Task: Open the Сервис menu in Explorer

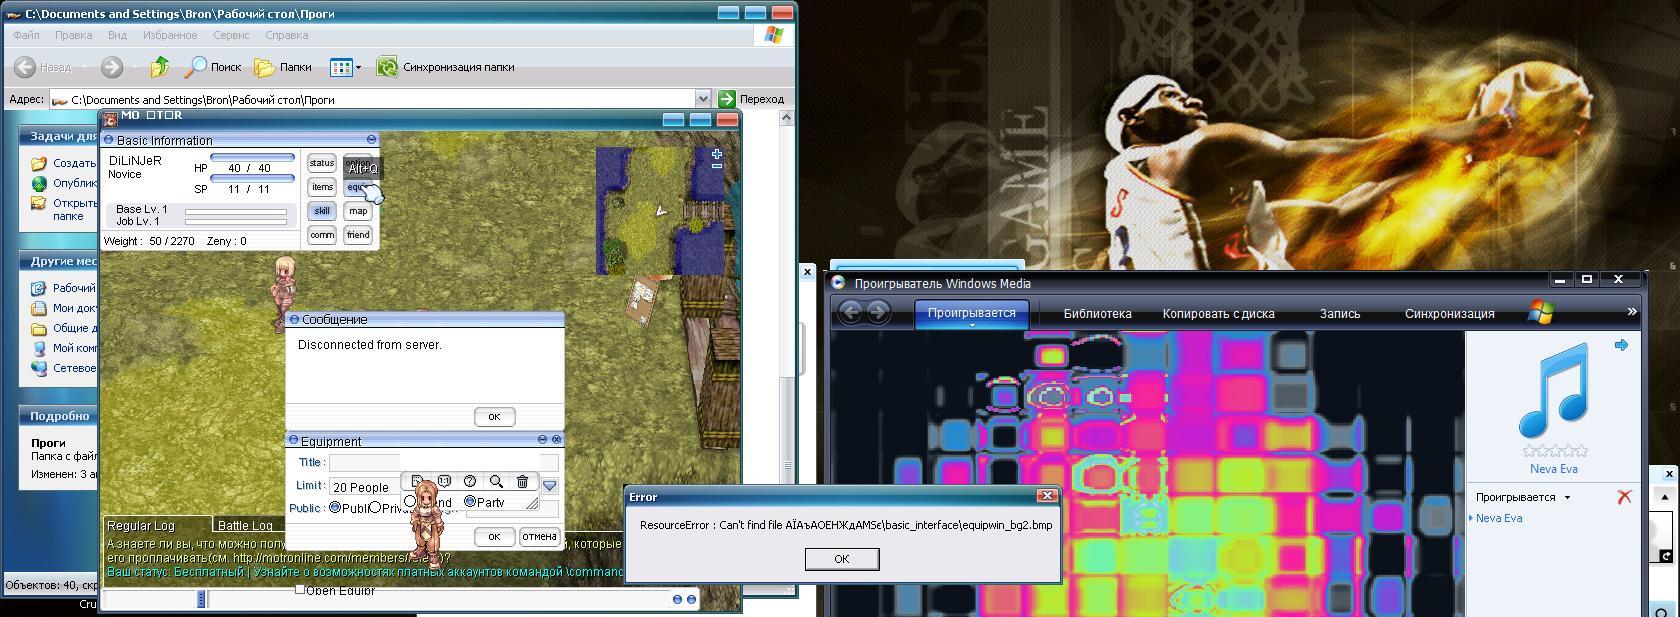Action: 231,35
